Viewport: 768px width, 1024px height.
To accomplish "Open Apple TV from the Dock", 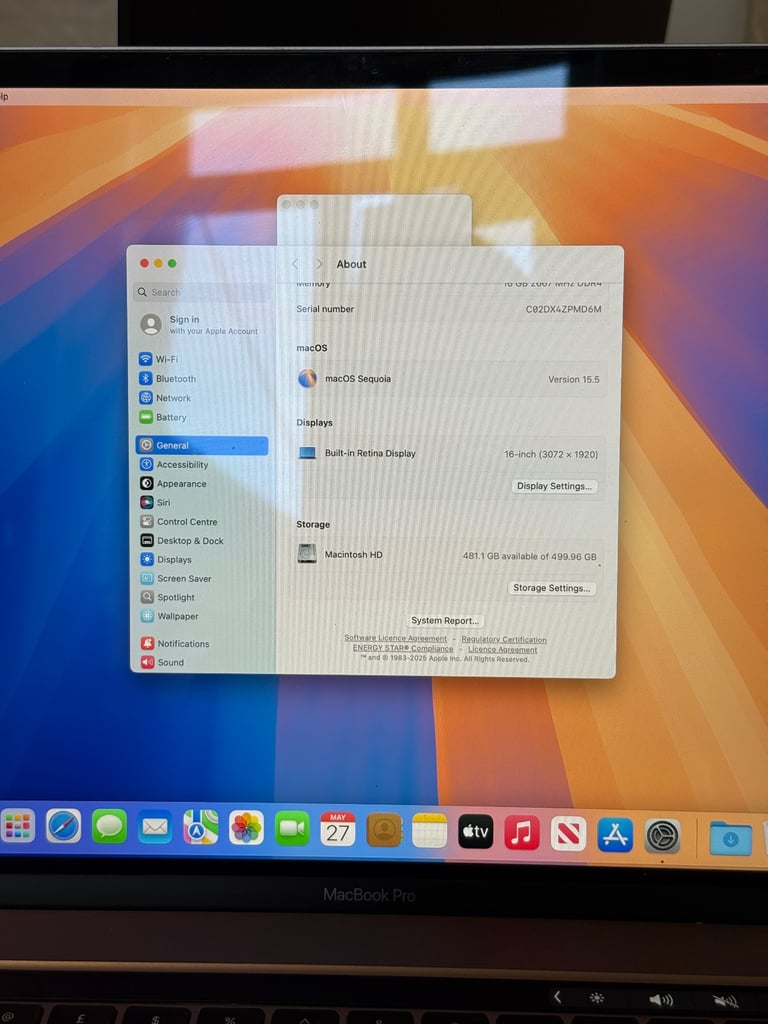I will pos(475,832).
